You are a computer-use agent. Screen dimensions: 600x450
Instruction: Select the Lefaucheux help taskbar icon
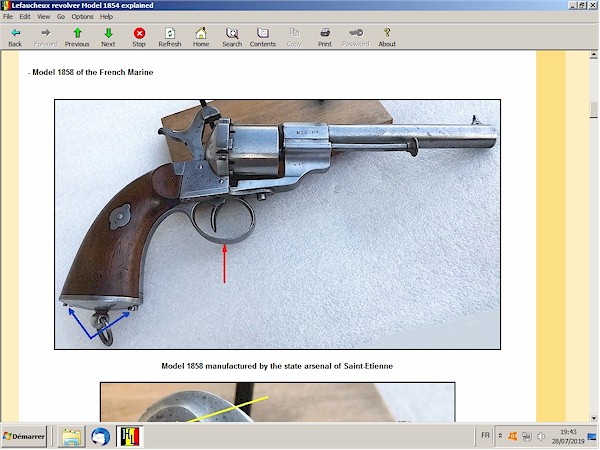pos(130,437)
